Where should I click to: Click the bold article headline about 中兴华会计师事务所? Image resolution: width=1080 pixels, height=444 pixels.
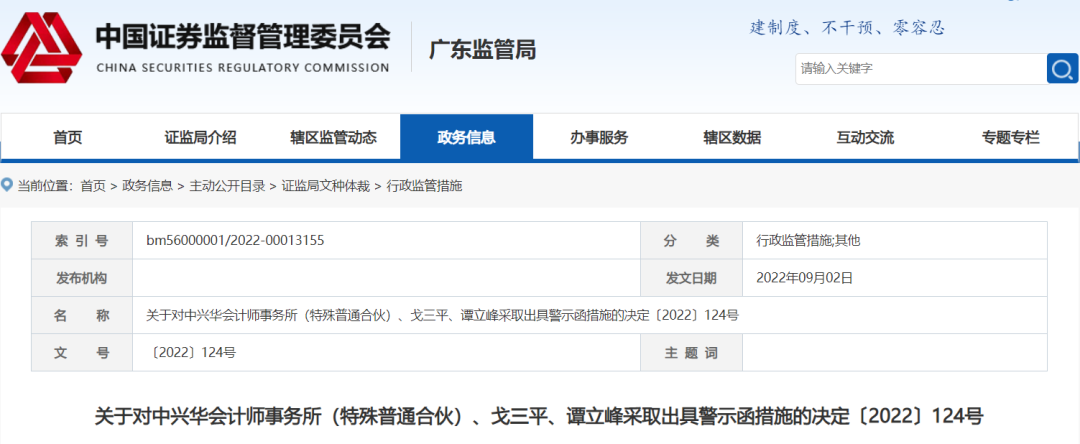click(x=539, y=416)
